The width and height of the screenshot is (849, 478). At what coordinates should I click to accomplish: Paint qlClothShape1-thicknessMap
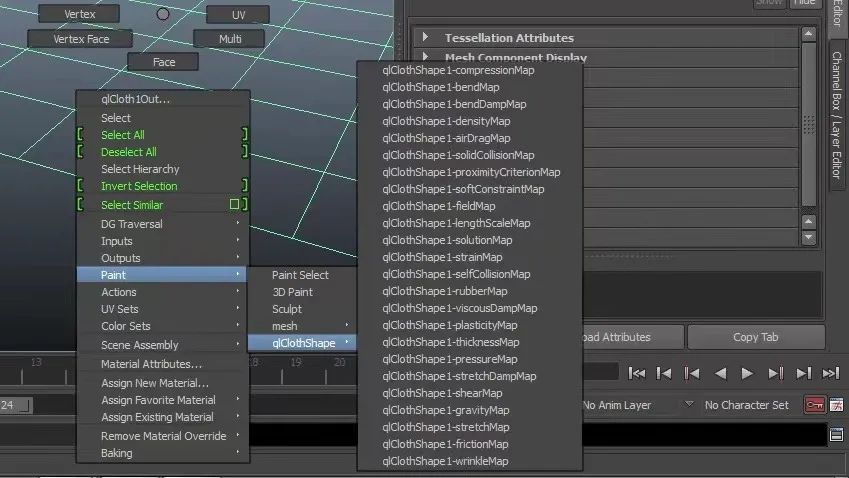pos(469,342)
